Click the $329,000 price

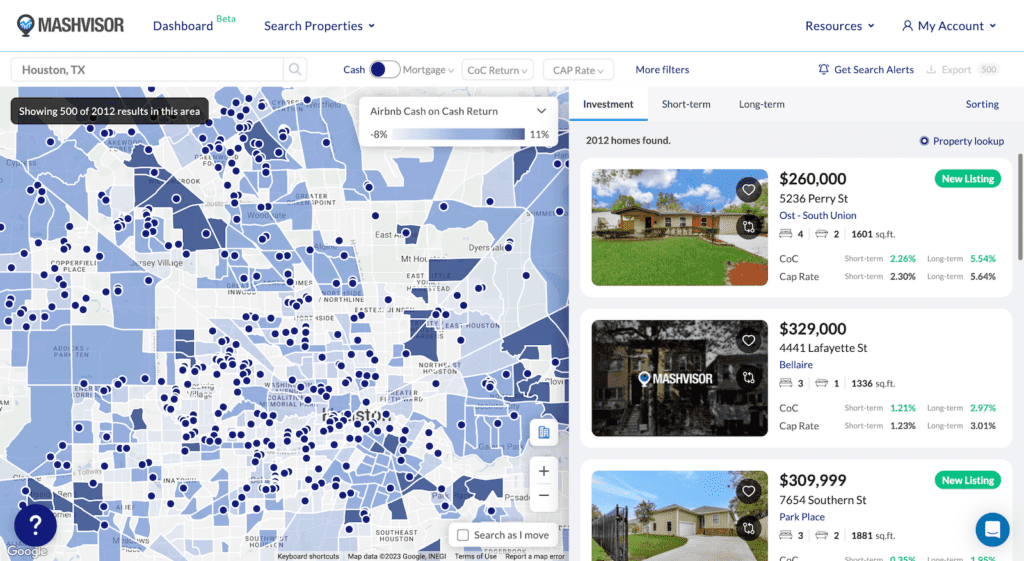pos(812,329)
